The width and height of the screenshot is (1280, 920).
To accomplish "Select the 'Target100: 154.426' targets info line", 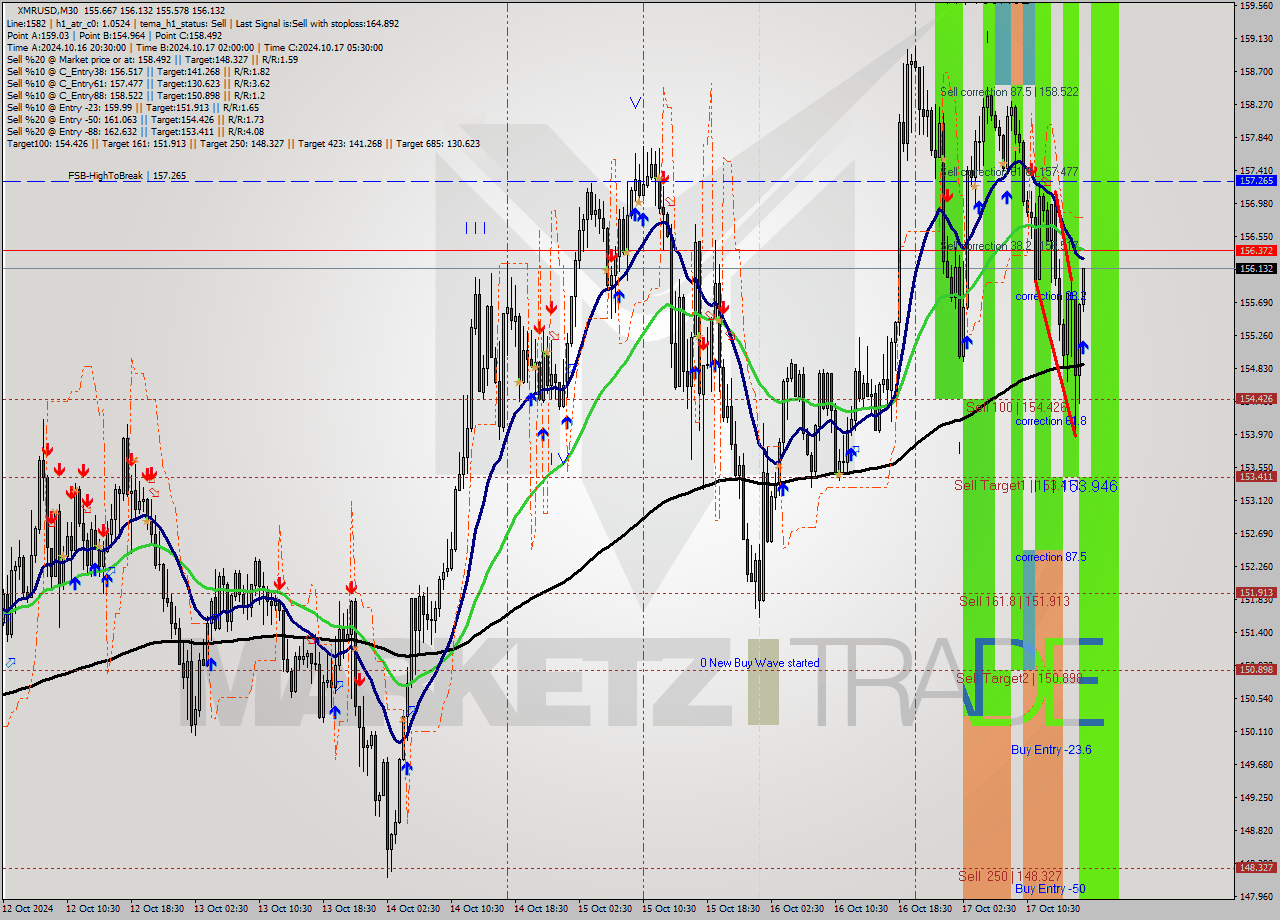I will [243, 143].
